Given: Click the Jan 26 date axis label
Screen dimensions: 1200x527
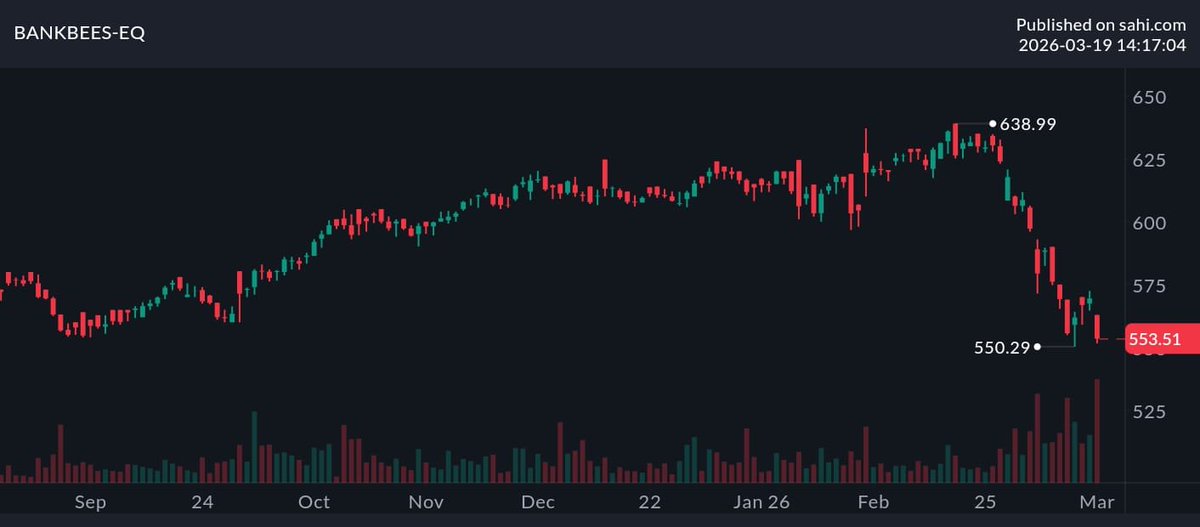Looking at the screenshot, I should coord(762,501).
